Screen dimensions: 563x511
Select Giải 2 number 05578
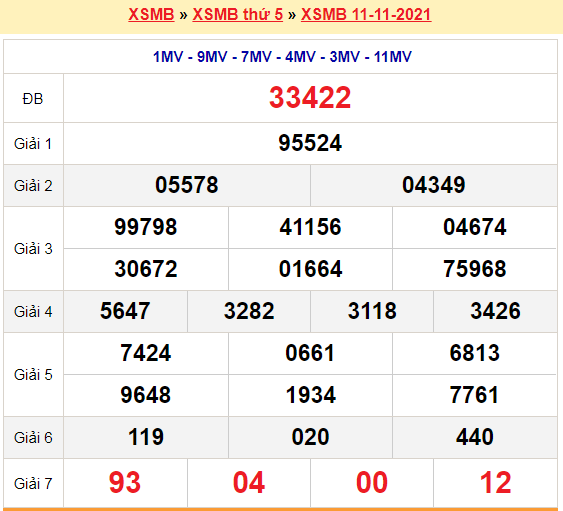pos(187,185)
